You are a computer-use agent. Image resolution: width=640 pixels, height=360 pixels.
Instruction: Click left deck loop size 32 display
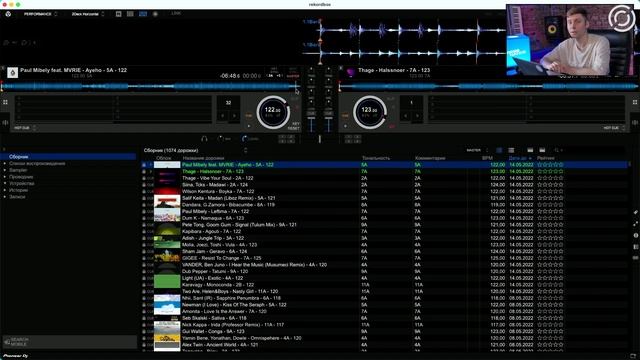click(228, 103)
